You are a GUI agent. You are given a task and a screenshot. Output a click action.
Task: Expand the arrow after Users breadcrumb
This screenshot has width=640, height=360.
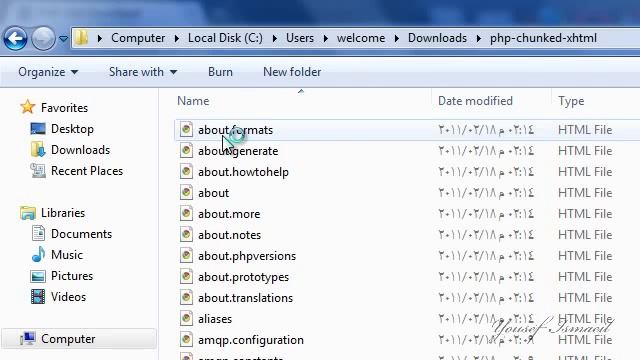325,38
